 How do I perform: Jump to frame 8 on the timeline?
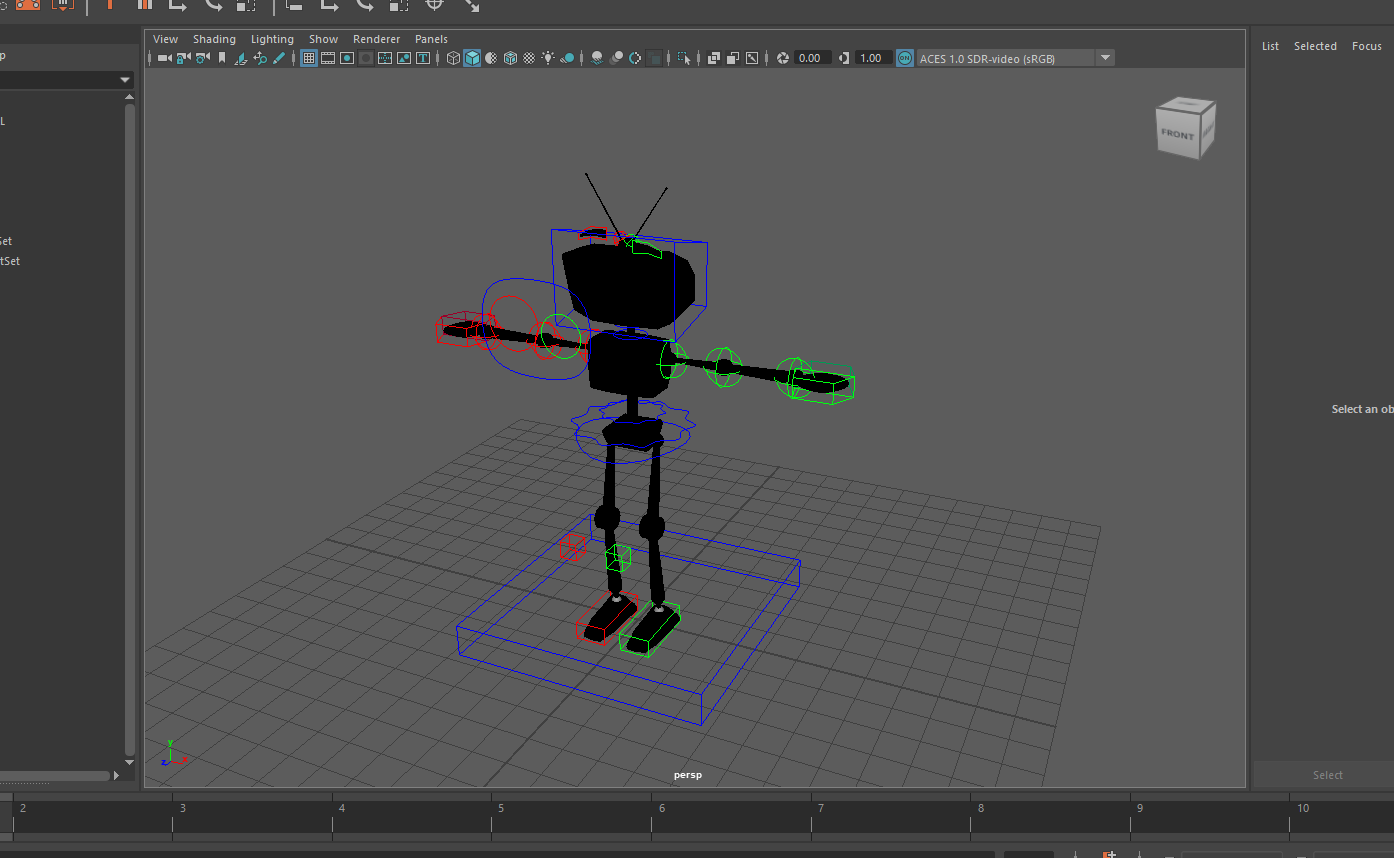(980, 808)
